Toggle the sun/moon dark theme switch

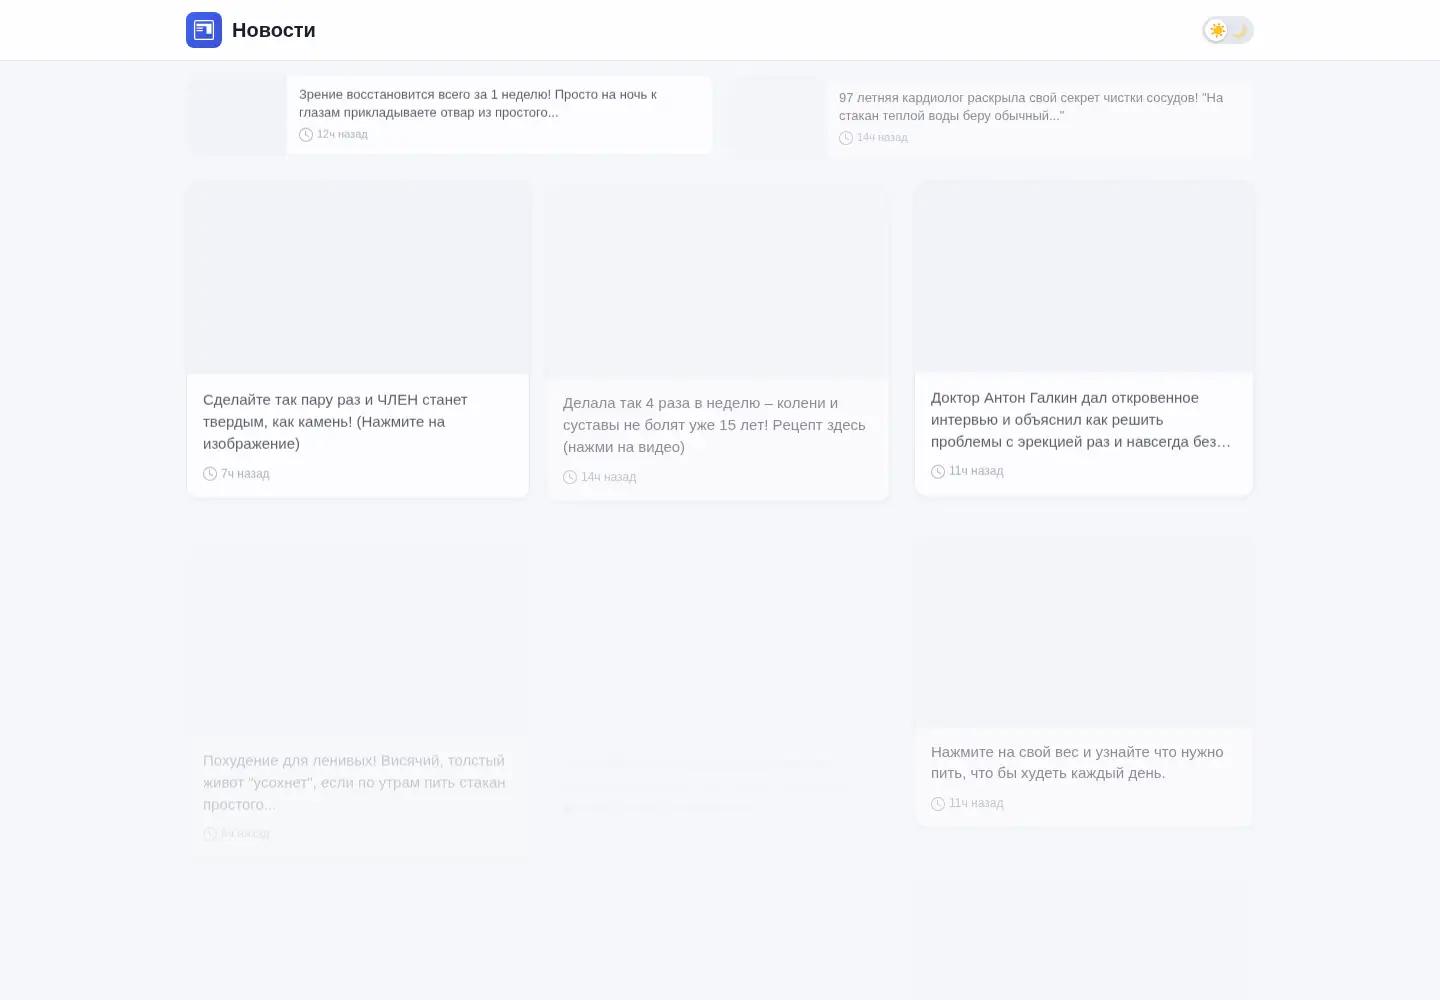point(1228,30)
